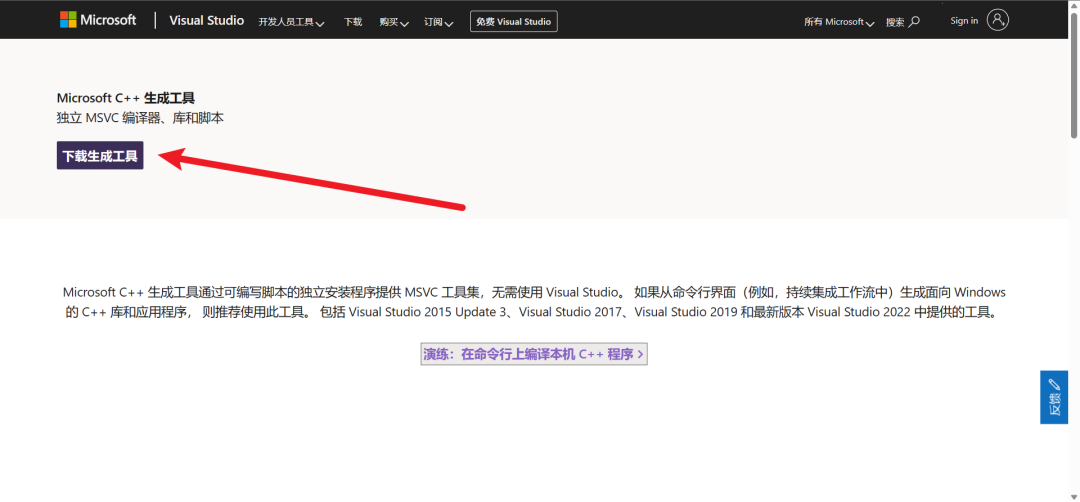This screenshot has height=502, width=1080.
Task: Click the scrollbar down arrow
Action: (x=1074, y=496)
